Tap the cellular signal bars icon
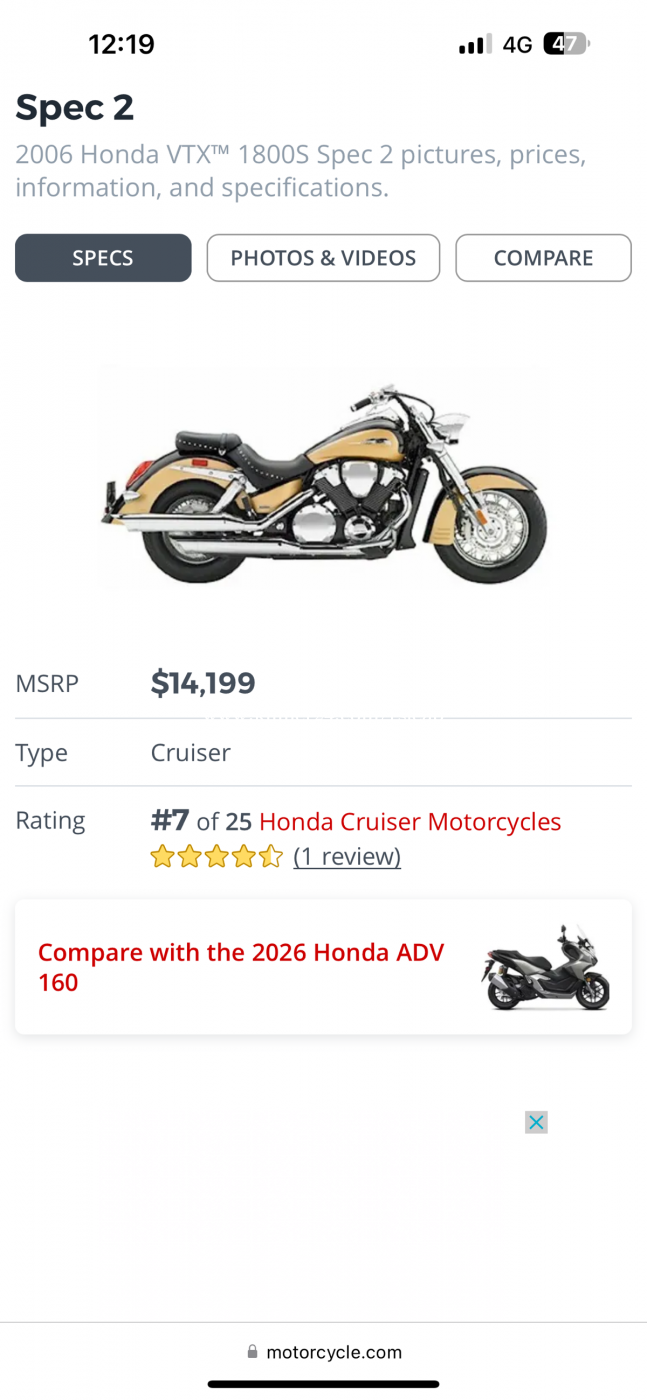Screen dimensions: 647x1400 [474, 44]
